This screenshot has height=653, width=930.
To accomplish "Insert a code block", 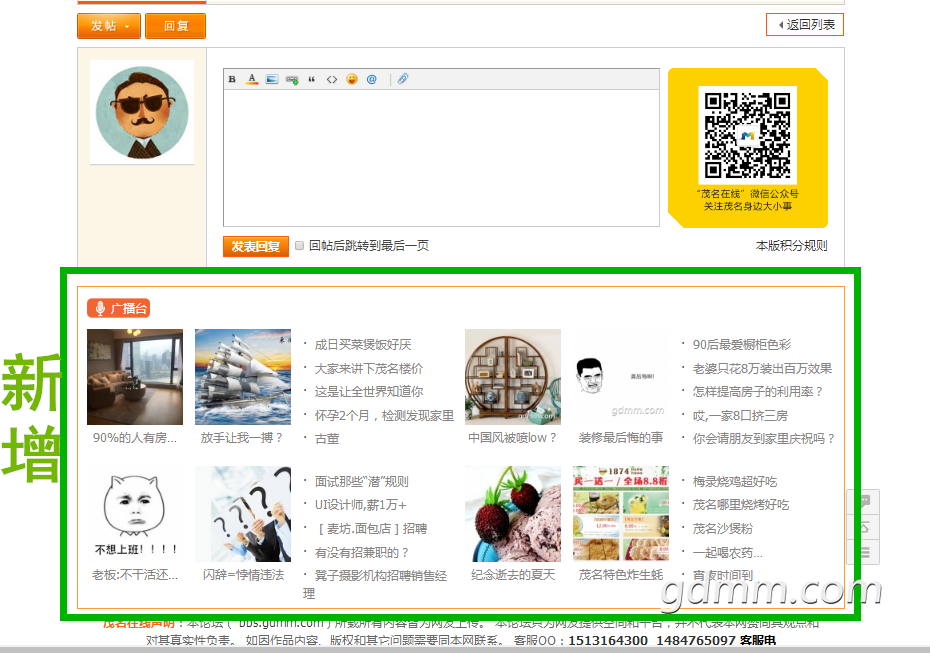I will [x=332, y=79].
